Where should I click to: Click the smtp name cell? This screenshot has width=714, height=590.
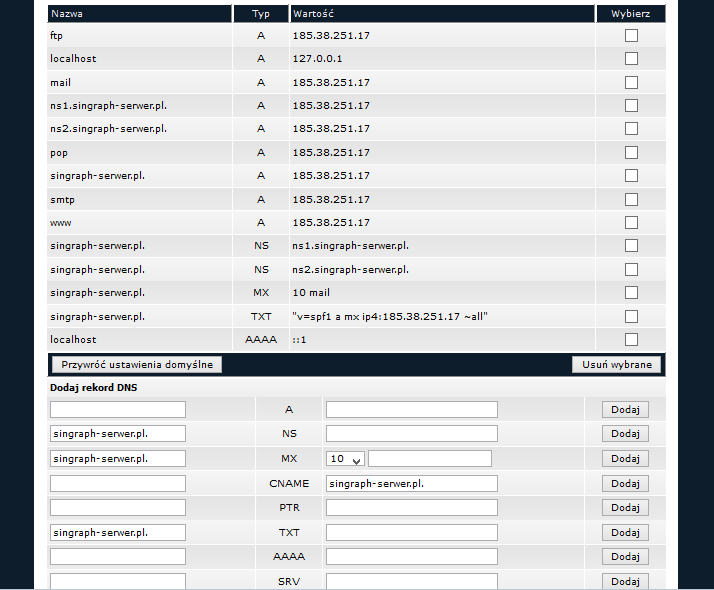pos(62,199)
